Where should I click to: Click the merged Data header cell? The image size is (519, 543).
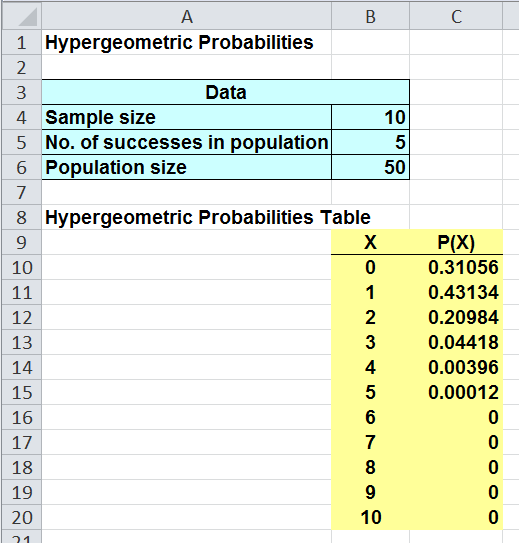[226, 92]
